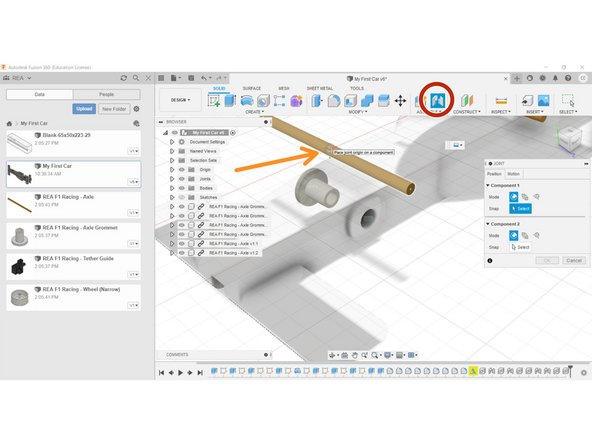This screenshot has height=444, width=592.
Task: Switch to the TOOLS tab
Action: click(357, 88)
